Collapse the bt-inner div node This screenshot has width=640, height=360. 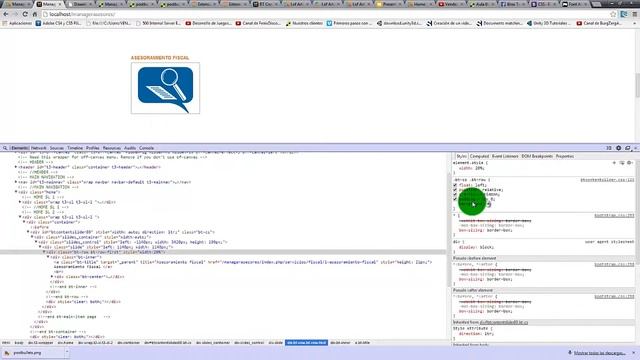48,257
